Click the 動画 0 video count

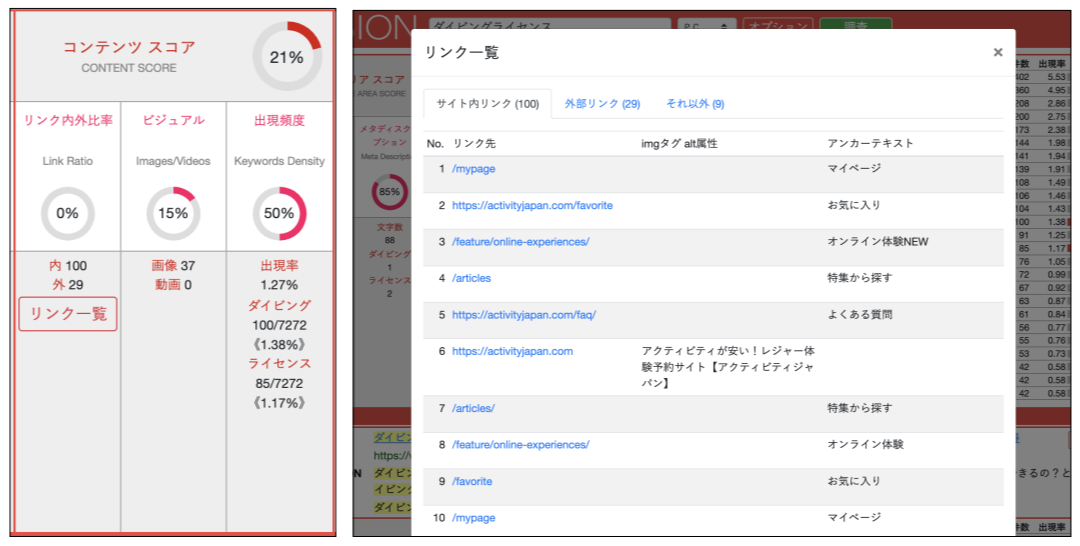(x=173, y=285)
